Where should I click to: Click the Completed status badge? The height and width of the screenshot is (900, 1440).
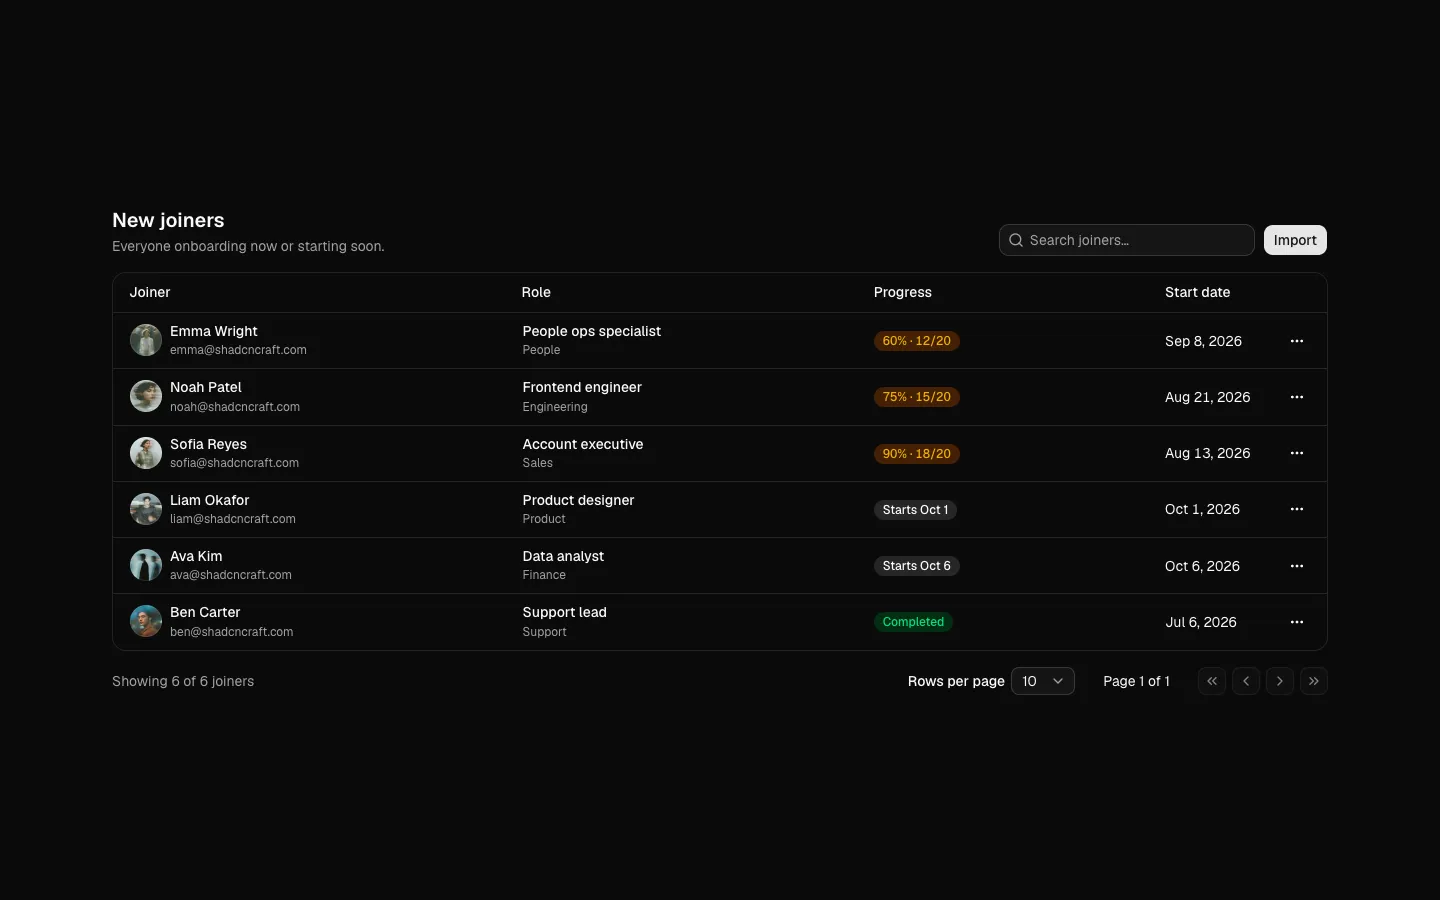click(913, 622)
